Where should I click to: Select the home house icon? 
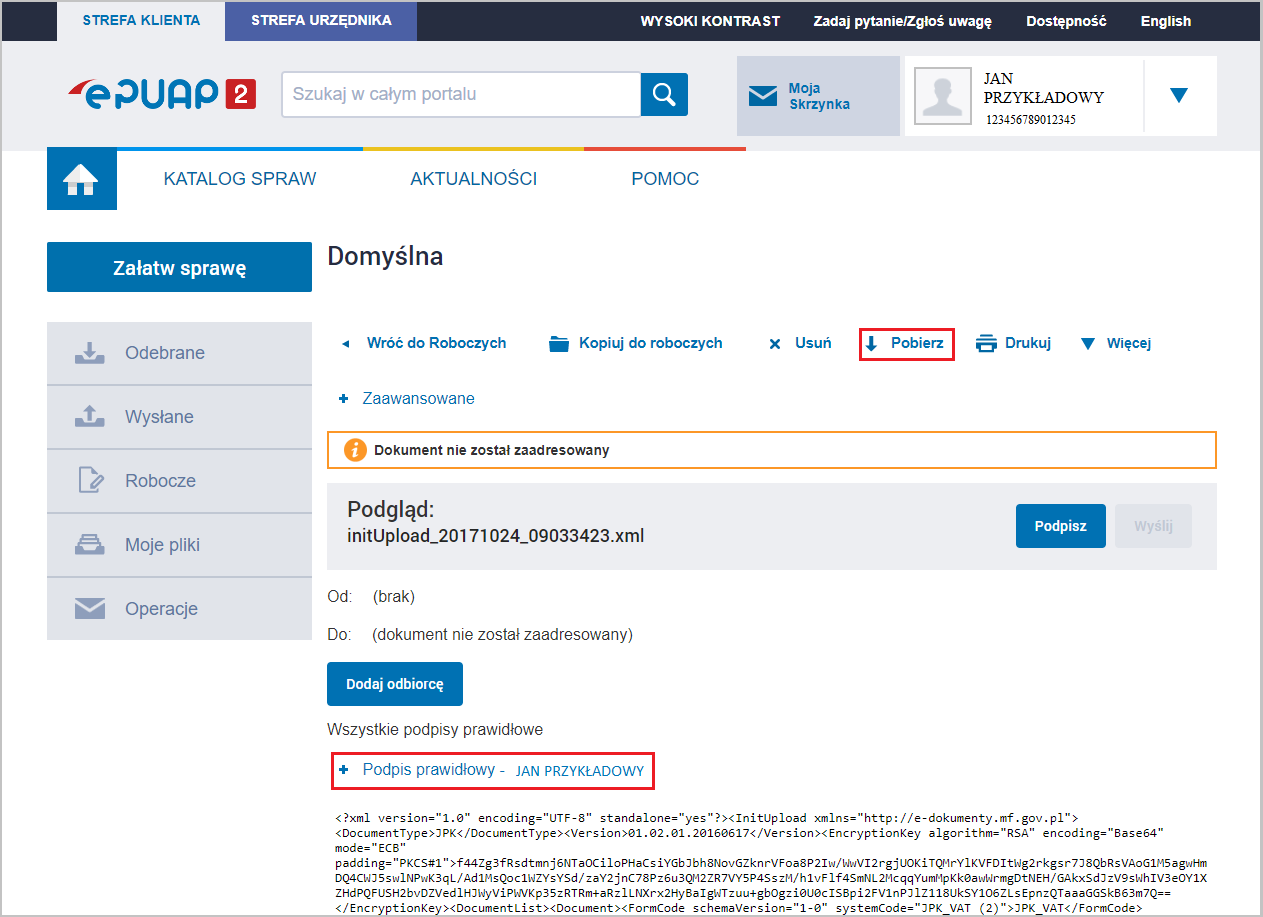click(81, 178)
